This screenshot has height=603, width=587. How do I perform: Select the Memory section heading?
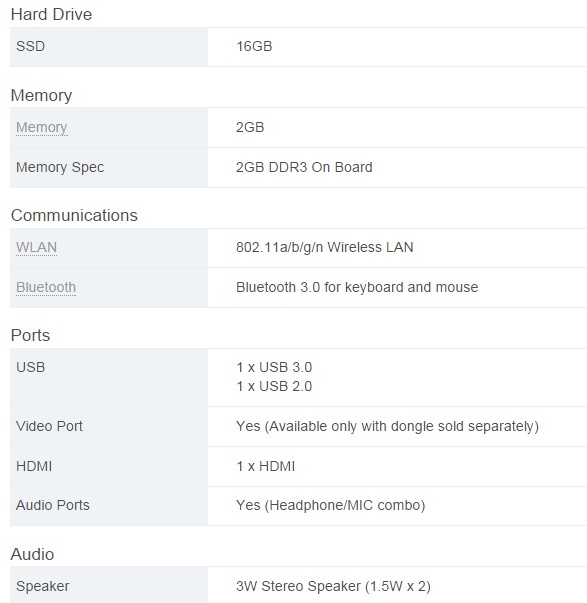pyautogui.click(x=41, y=95)
